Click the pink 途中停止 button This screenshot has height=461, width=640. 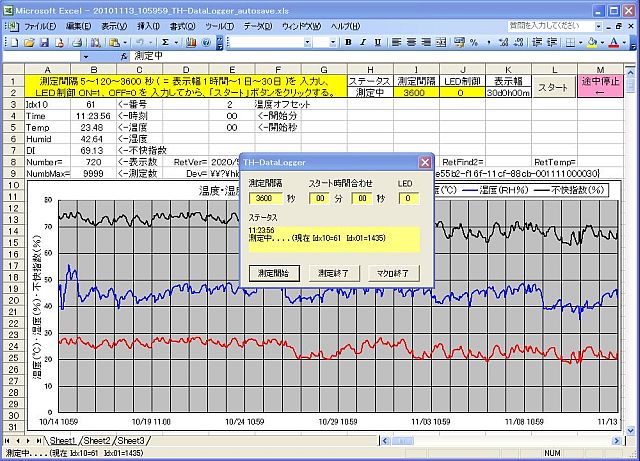pos(600,87)
